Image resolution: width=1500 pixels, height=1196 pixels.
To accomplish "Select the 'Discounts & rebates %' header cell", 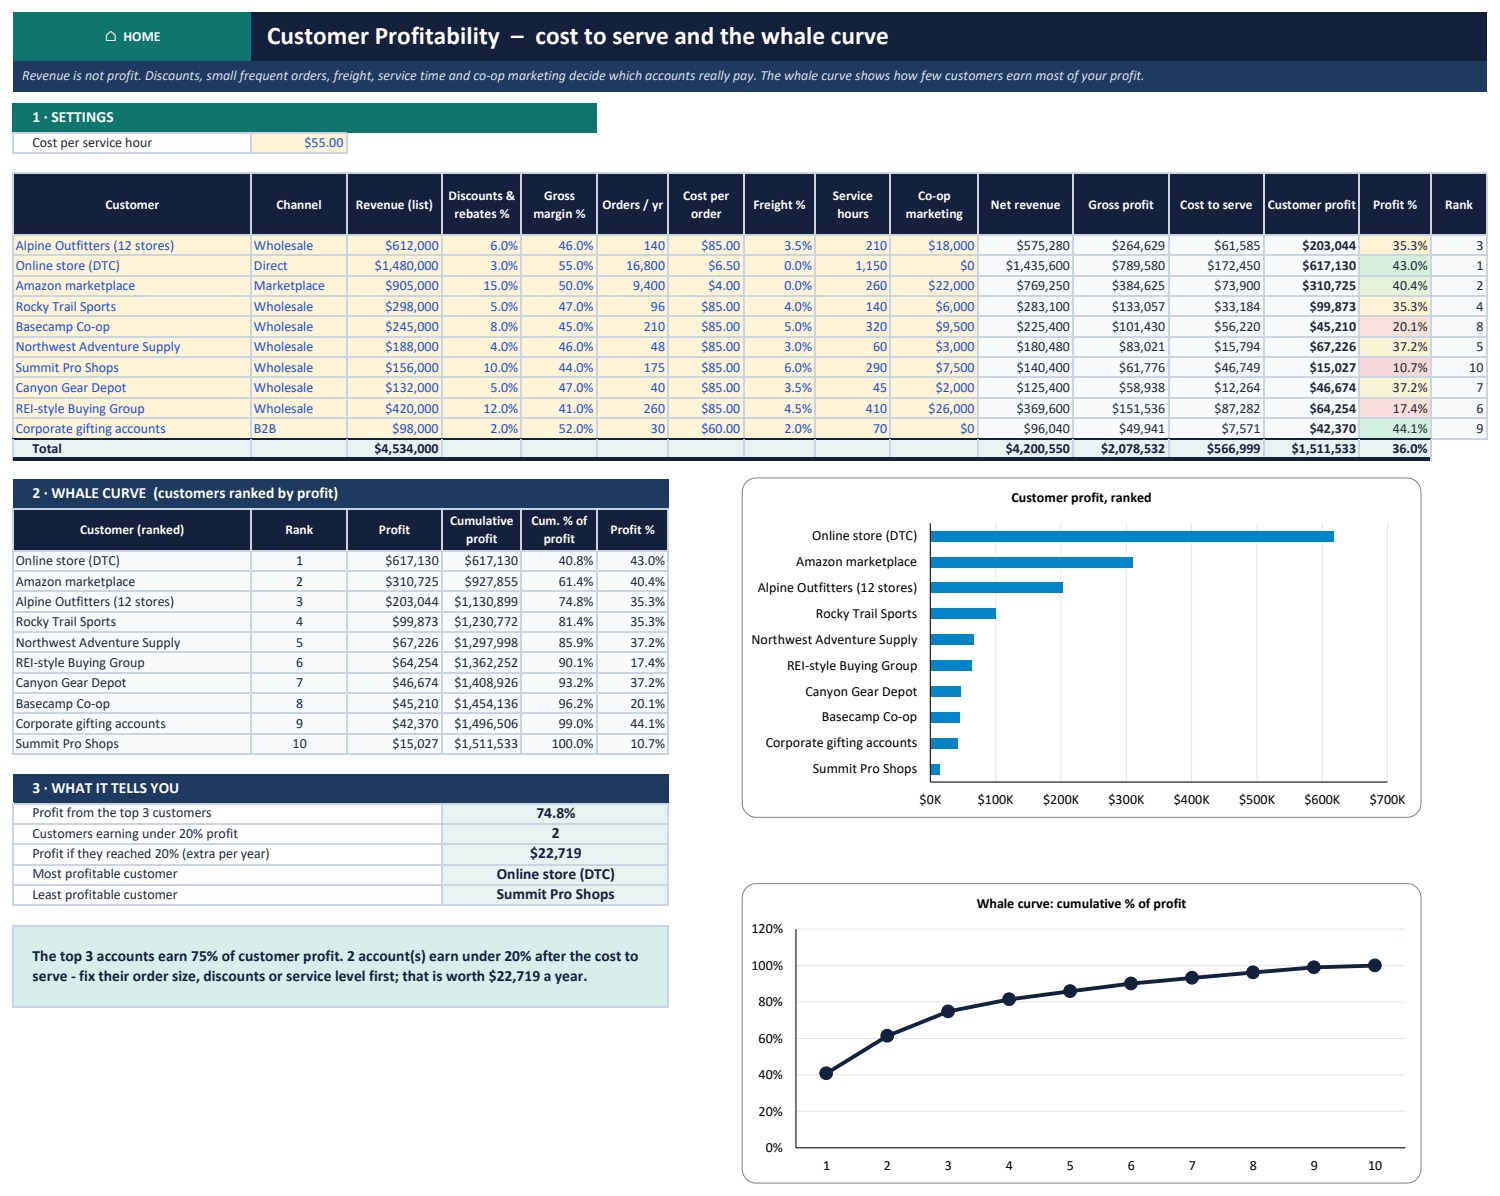I will 481,205.
